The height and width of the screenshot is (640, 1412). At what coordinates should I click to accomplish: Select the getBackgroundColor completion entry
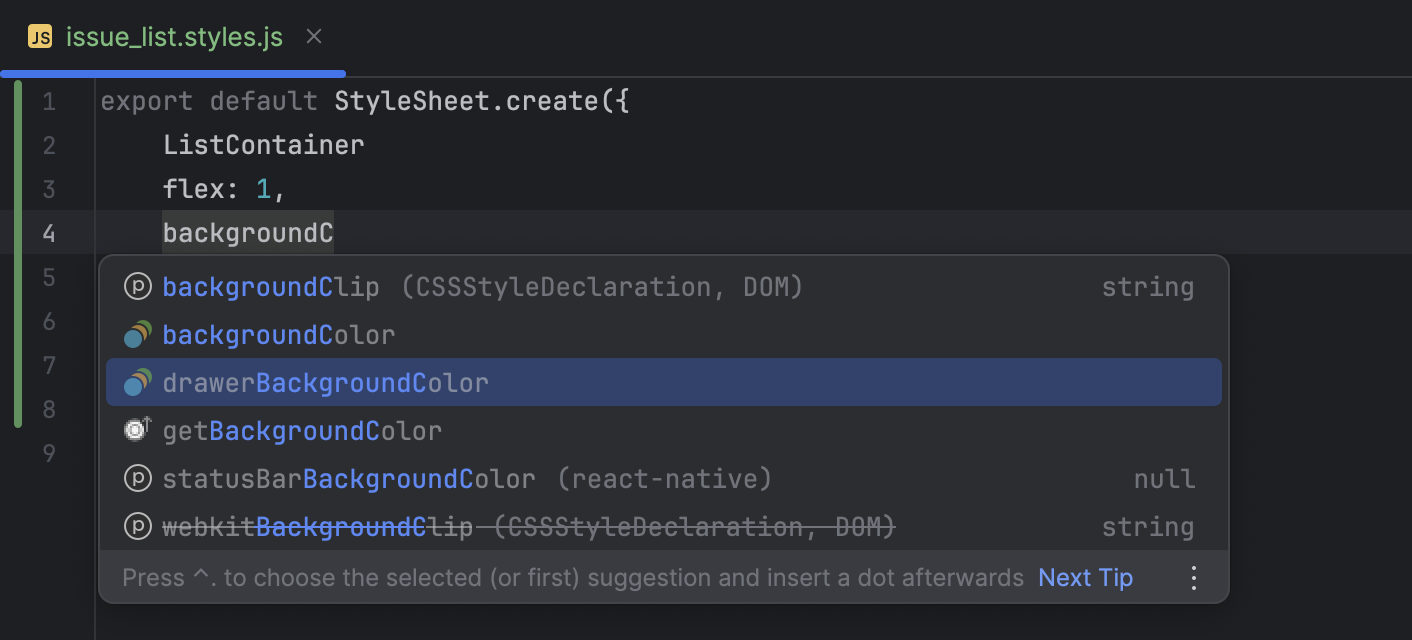tap(302, 430)
